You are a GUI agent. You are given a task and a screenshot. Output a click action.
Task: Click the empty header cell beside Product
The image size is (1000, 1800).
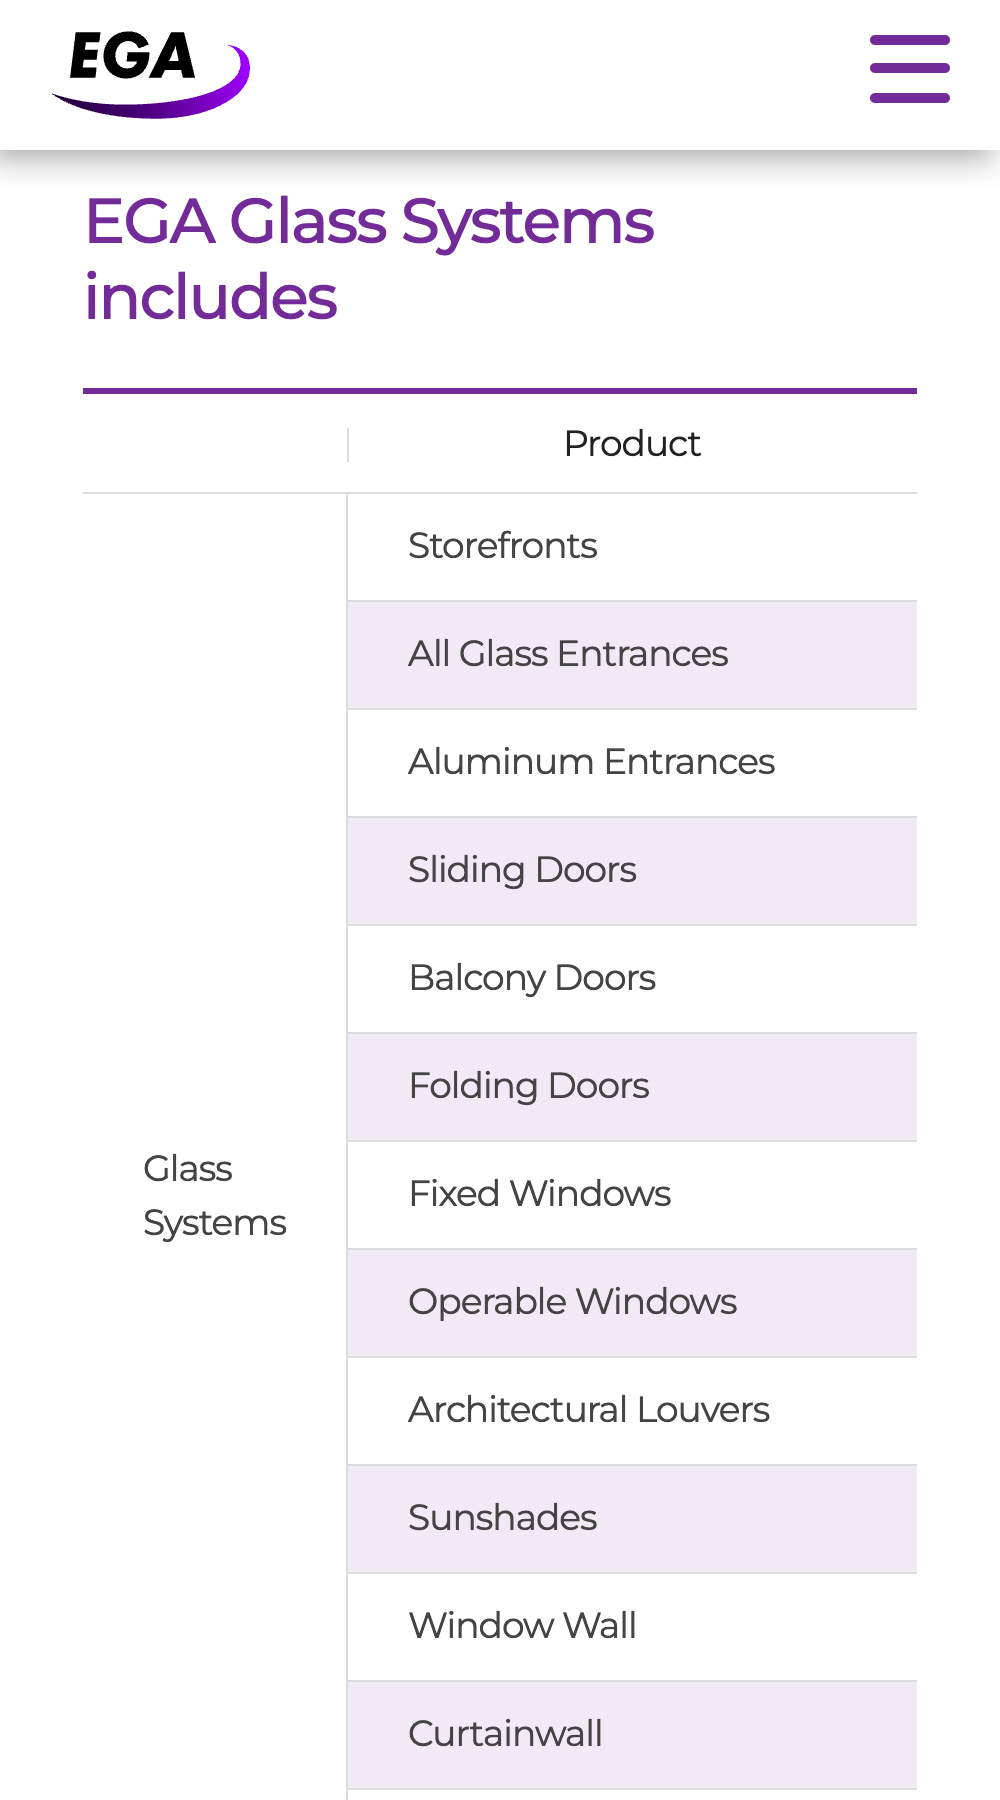tap(215, 443)
